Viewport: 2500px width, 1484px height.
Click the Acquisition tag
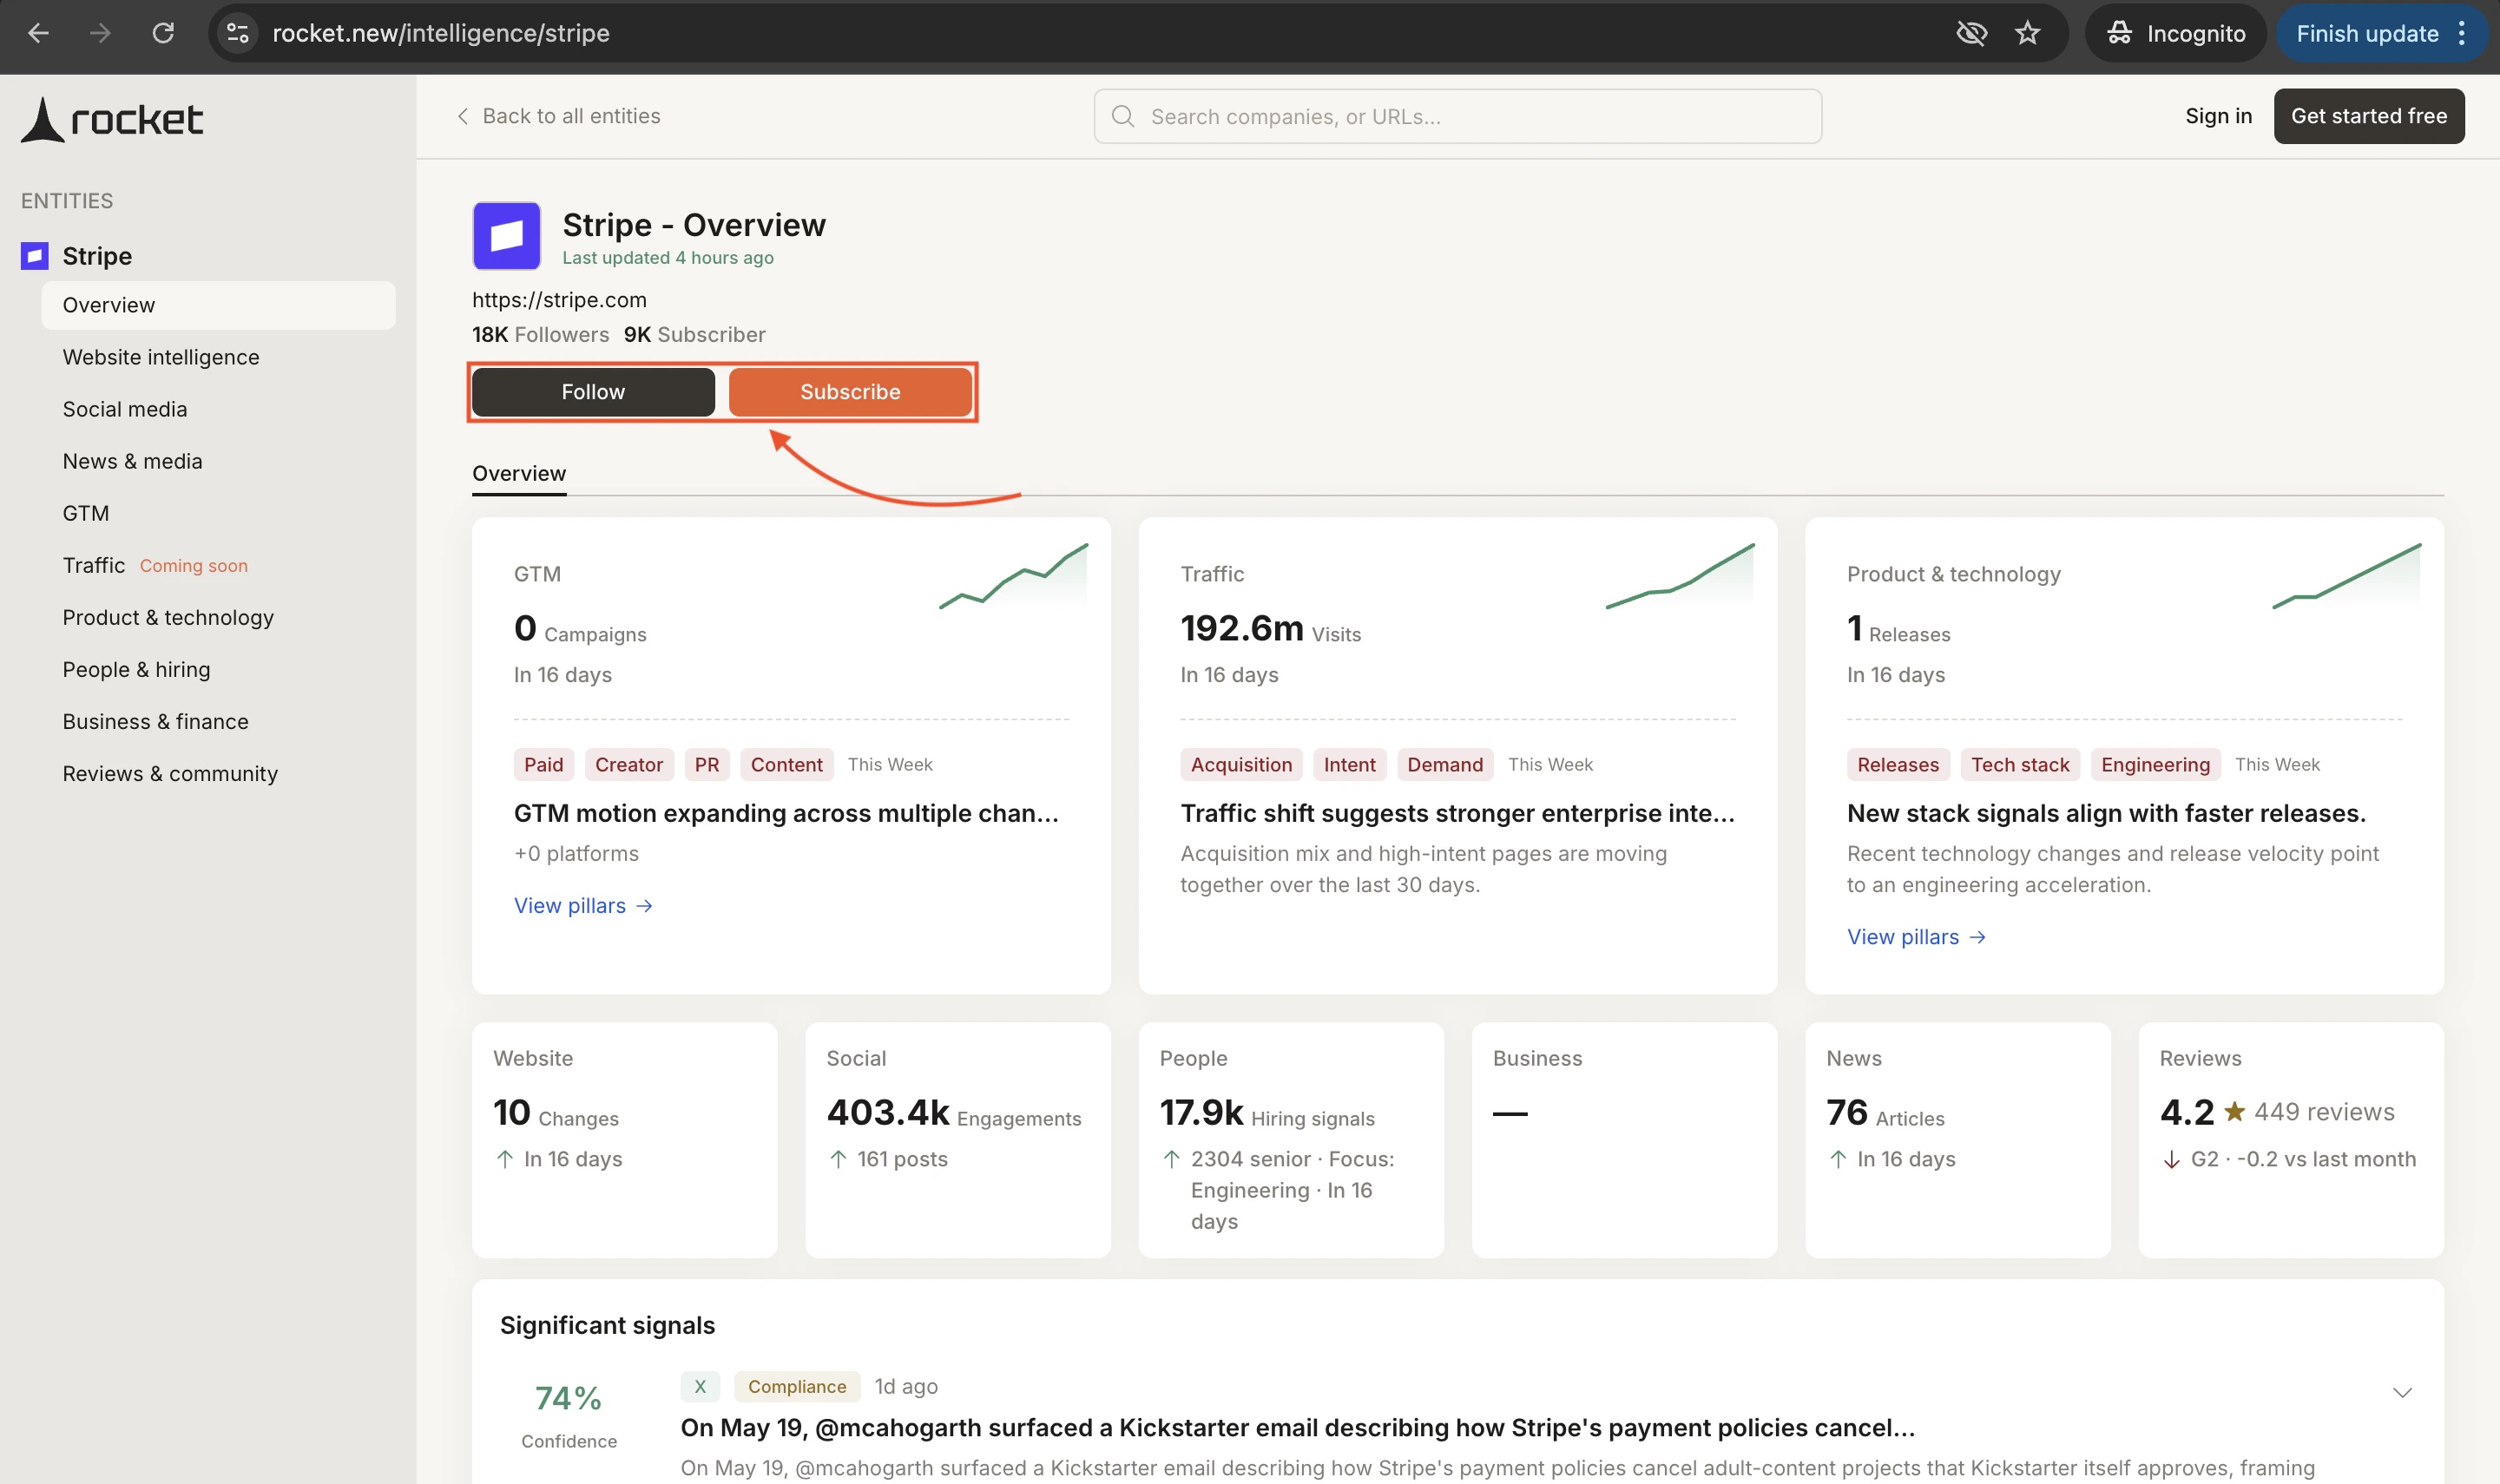coord(1241,764)
